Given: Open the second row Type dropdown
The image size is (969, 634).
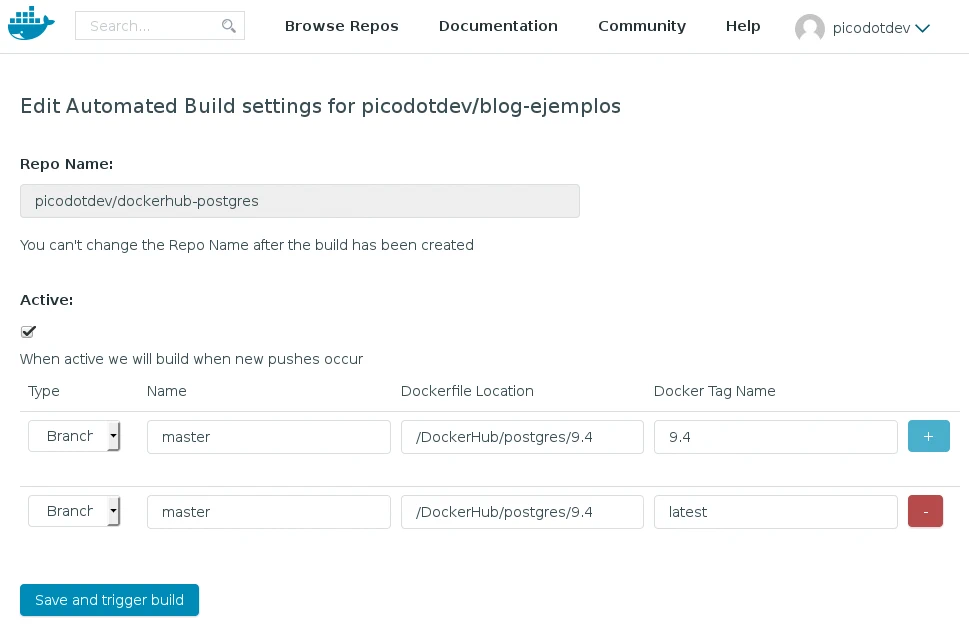Looking at the screenshot, I should (x=74, y=511).
